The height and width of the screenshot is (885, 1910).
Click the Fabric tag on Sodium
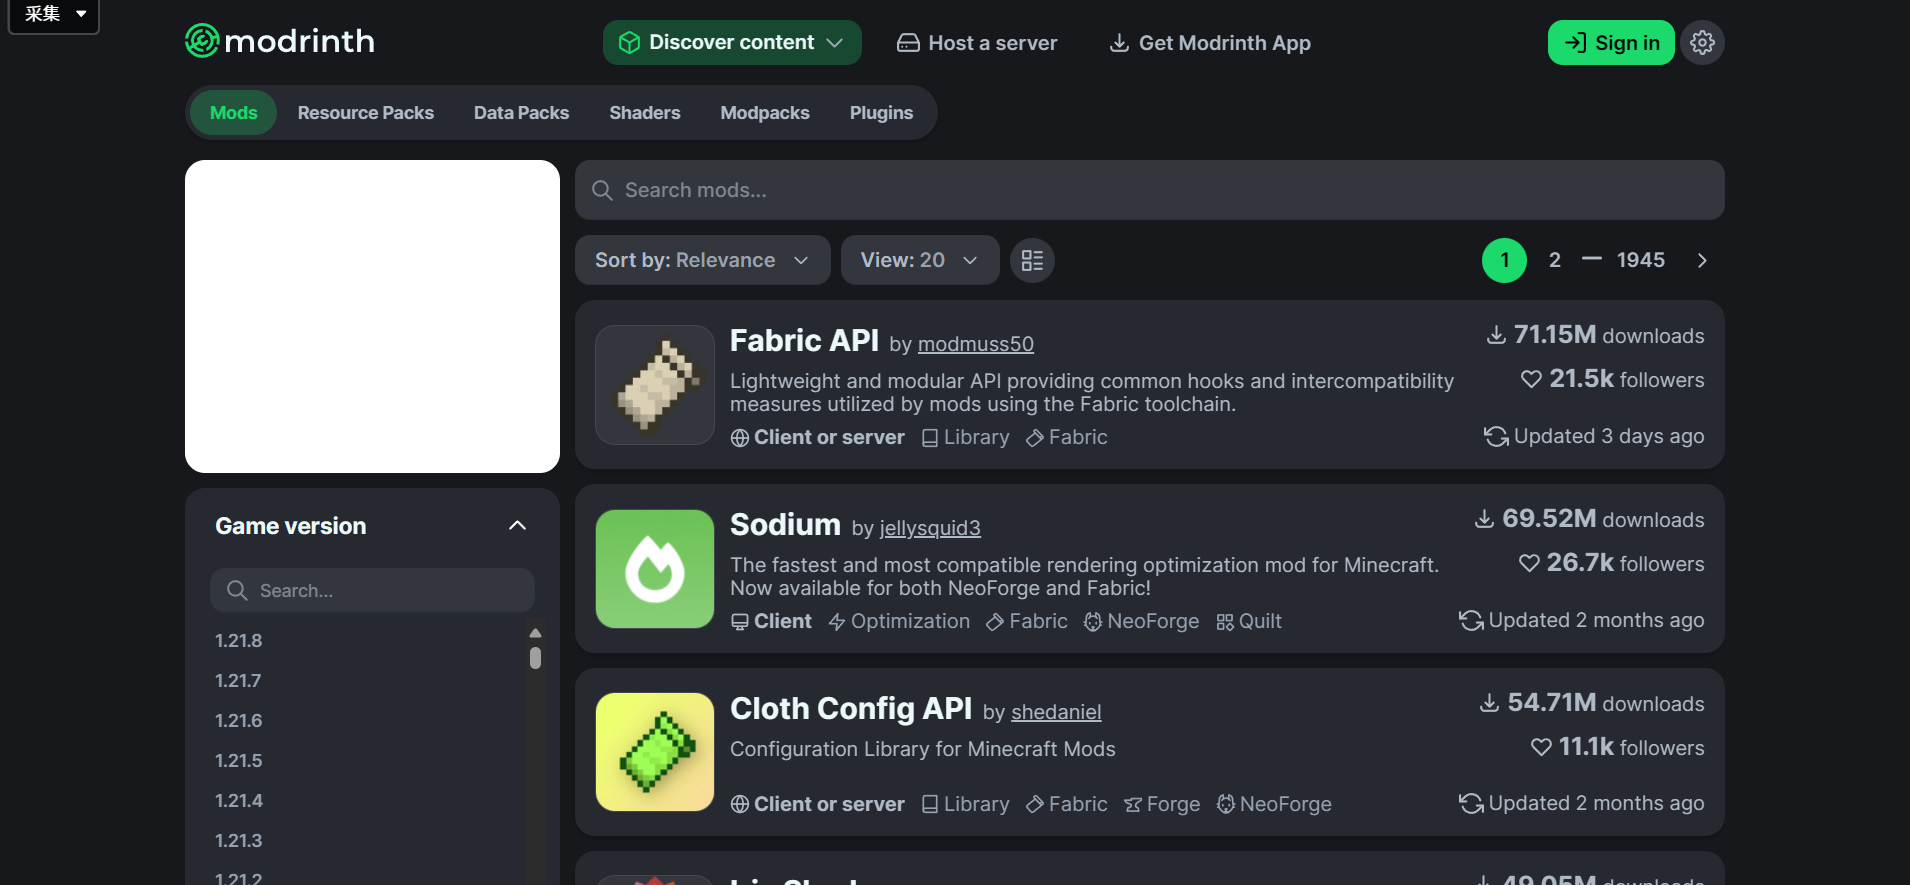pyautogui.click(x=1027, y=621)
